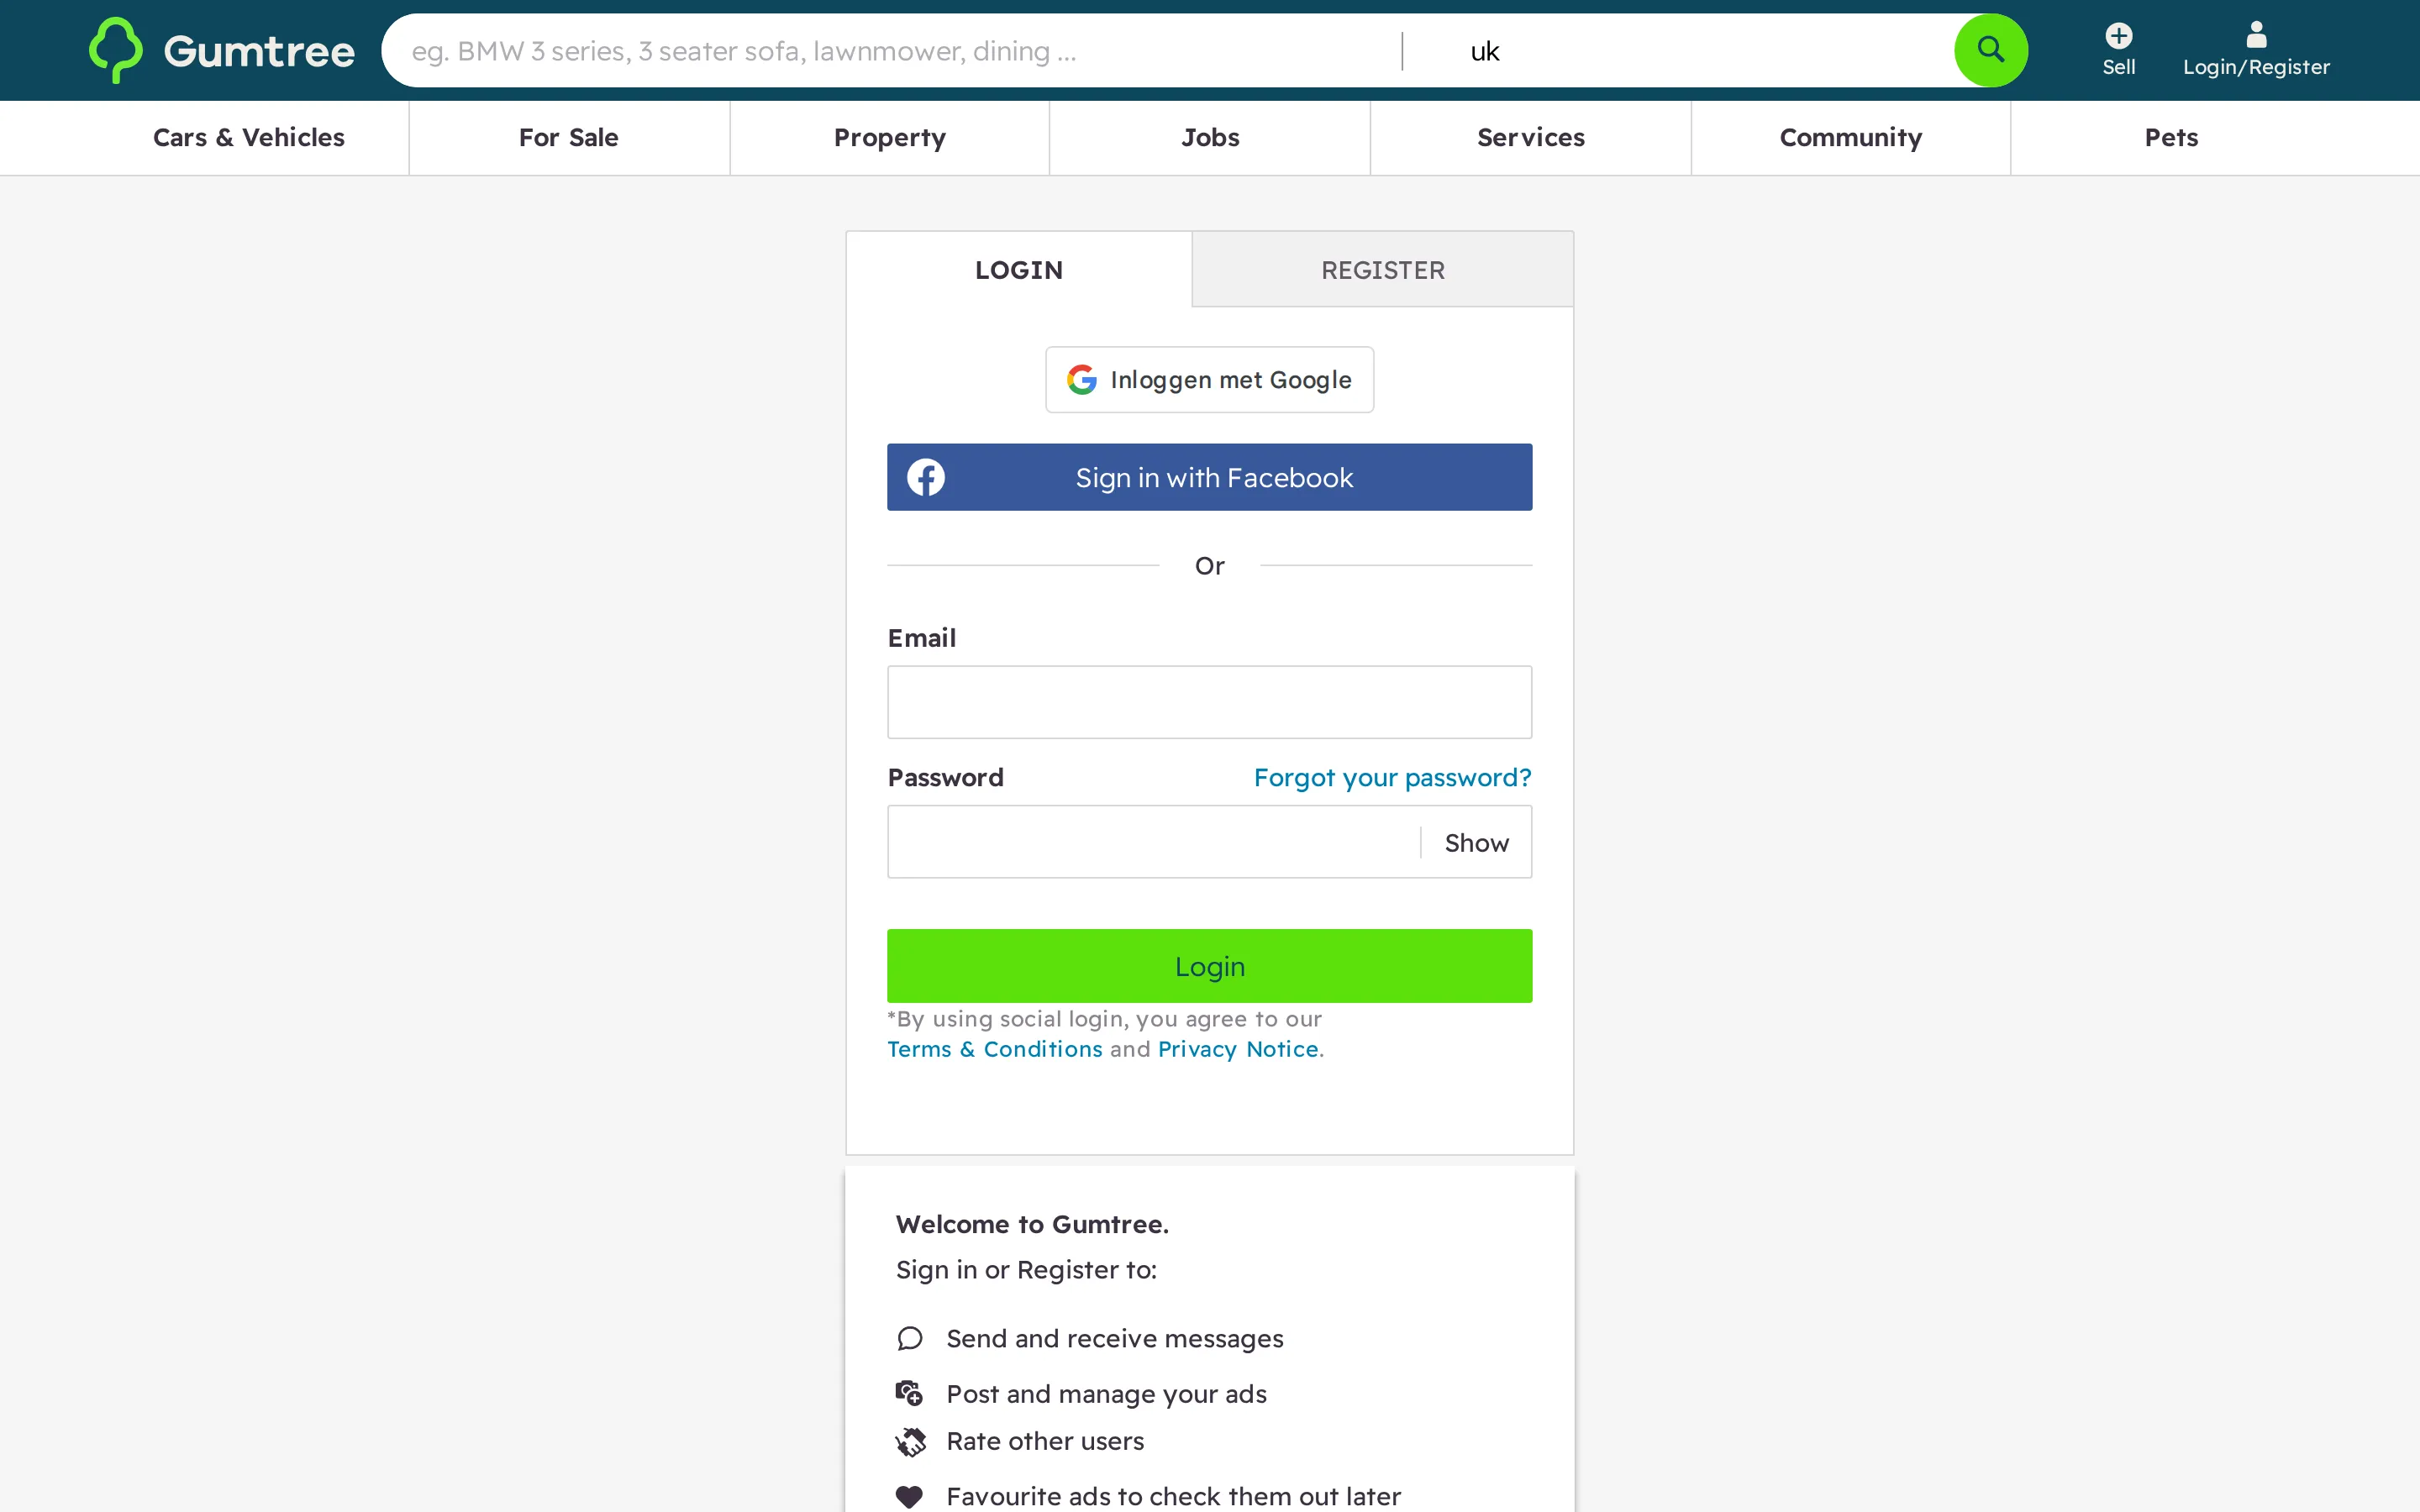Open Forgot your password link
Screen dimensions: 2420x1512
[1392, 778]
